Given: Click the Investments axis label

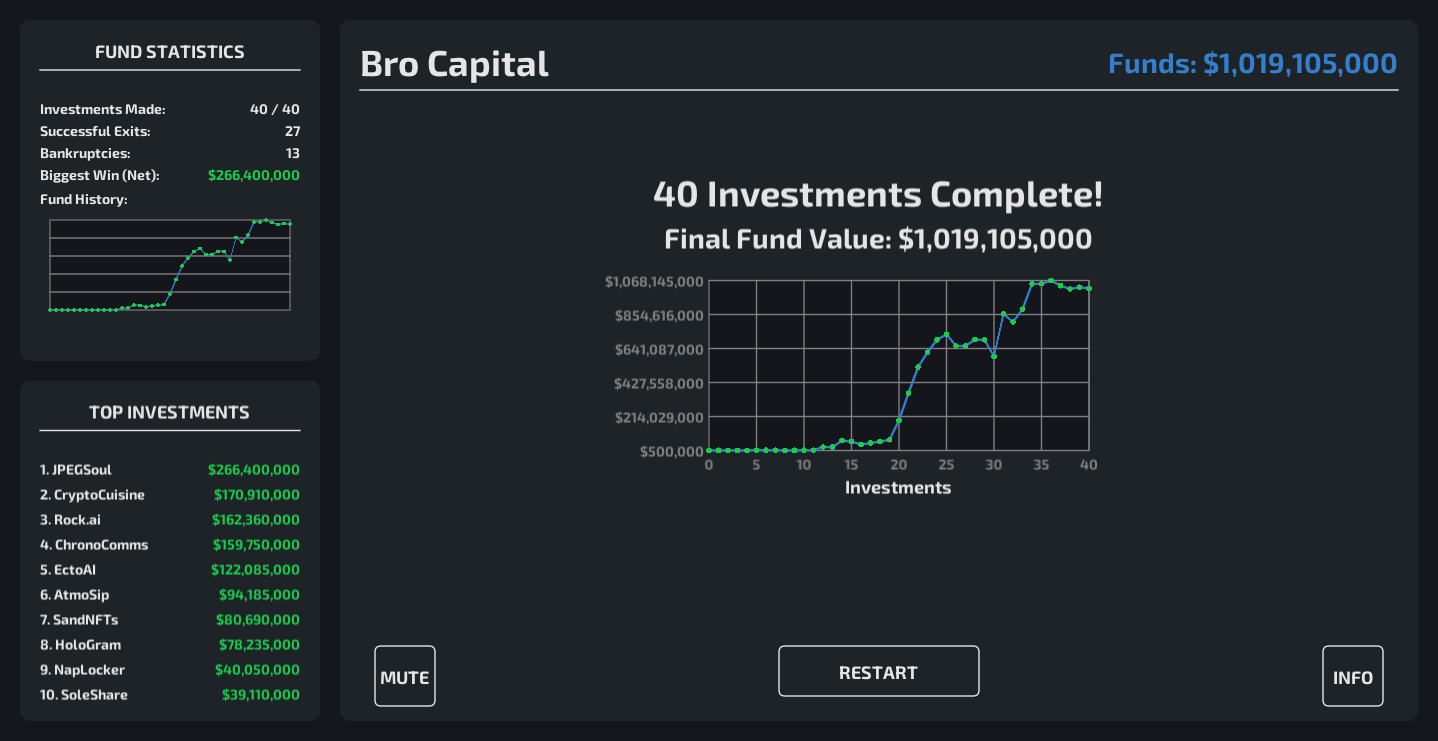Looking at the screenshot, I should [x=898, y=488].
